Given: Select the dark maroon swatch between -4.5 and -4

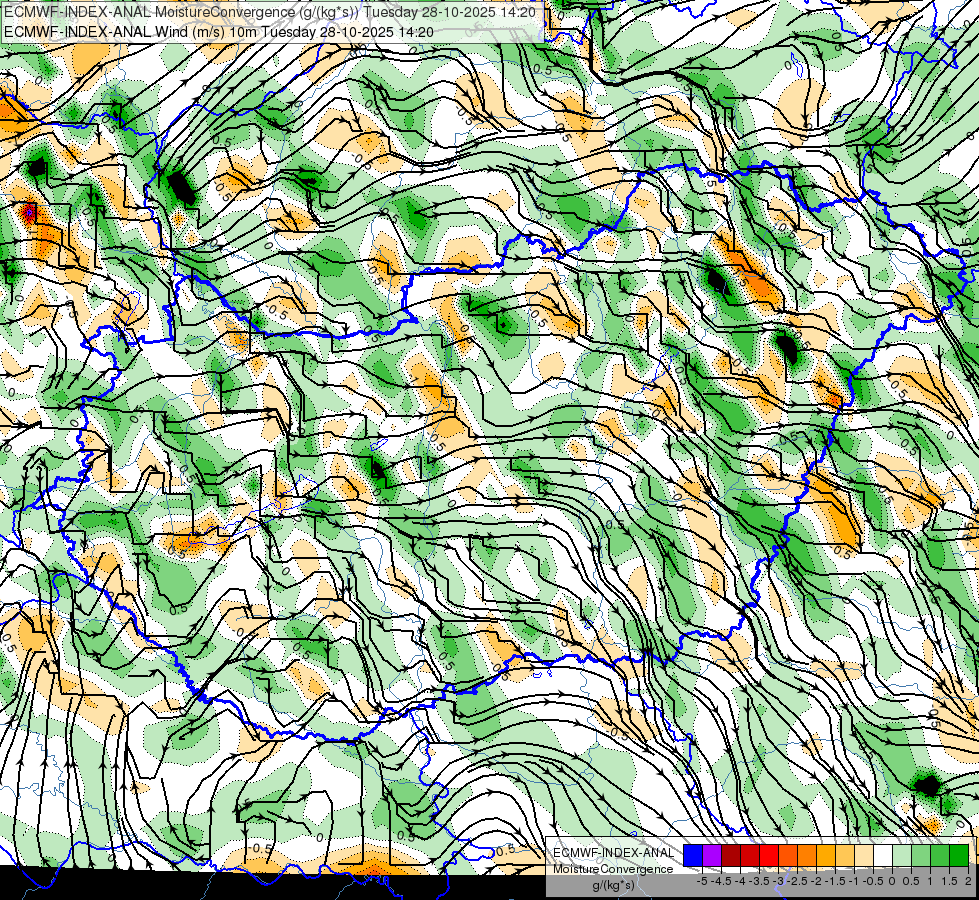Looking at the screenshot, I should 731,856.
